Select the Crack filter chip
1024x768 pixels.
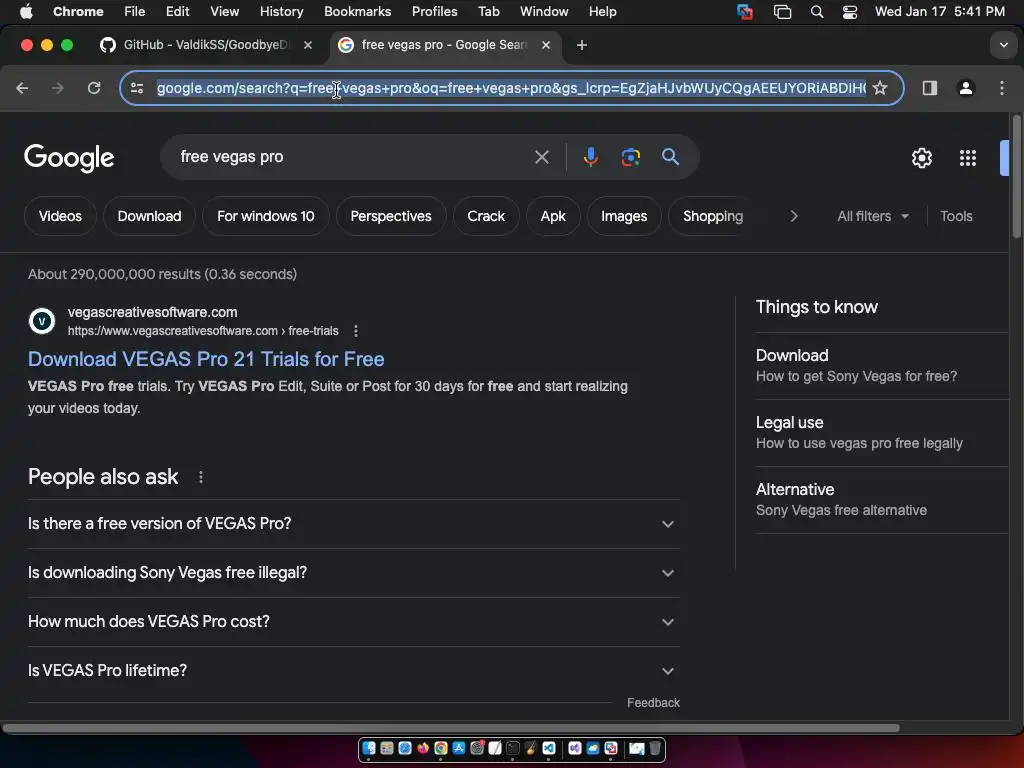[486, 216]
